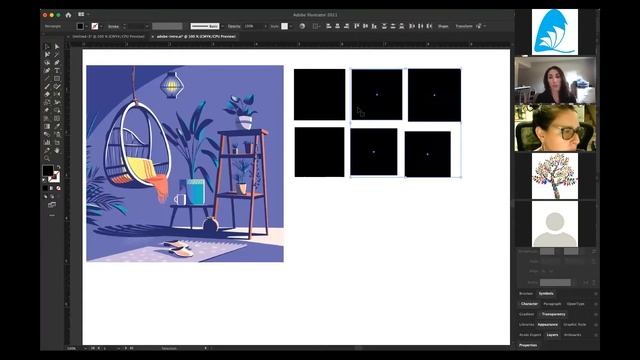Click Horizontal Align Left icon
The width and height of the screenshot is (640, 360).
pos(329,26)
